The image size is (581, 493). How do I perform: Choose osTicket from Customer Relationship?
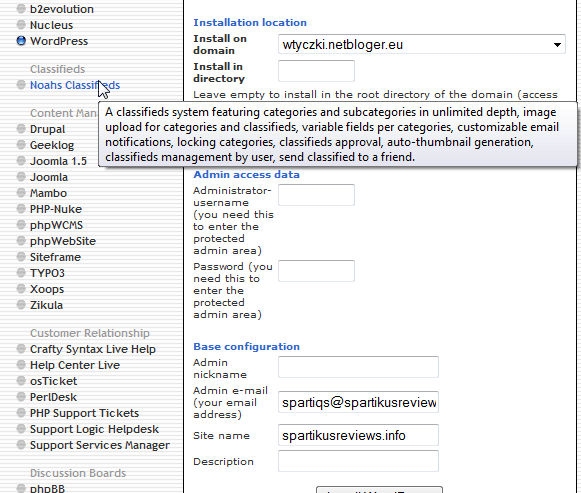pos(53,381)
